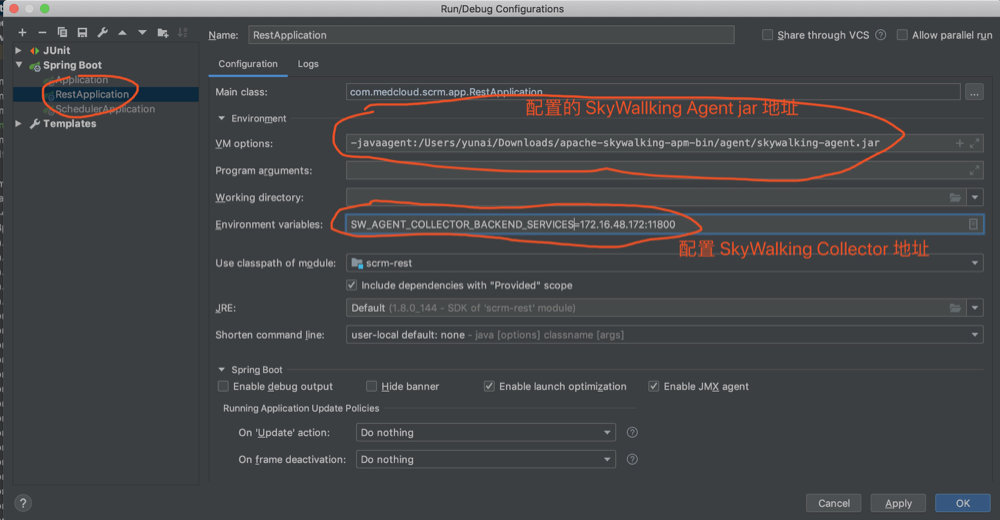Select SchedulerApplication in the configuration tree
The width and height of the screenshot is (1000, 520).
[x=105, y=109]
